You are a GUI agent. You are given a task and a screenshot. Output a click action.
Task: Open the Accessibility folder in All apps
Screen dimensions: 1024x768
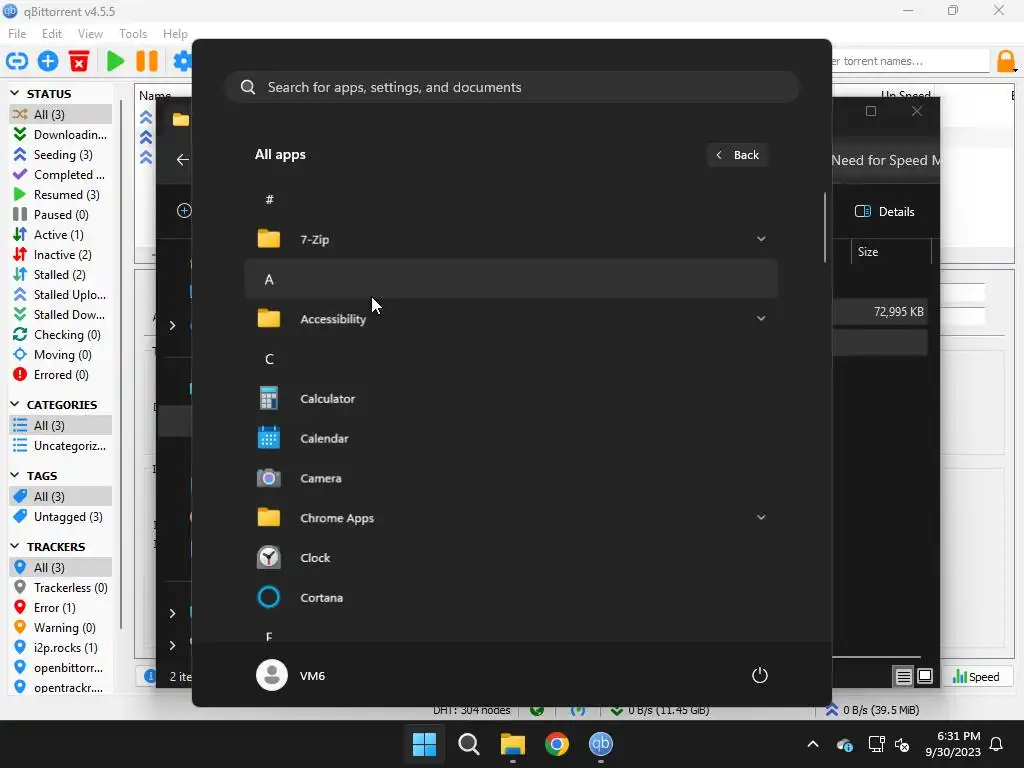pos(511,319)
